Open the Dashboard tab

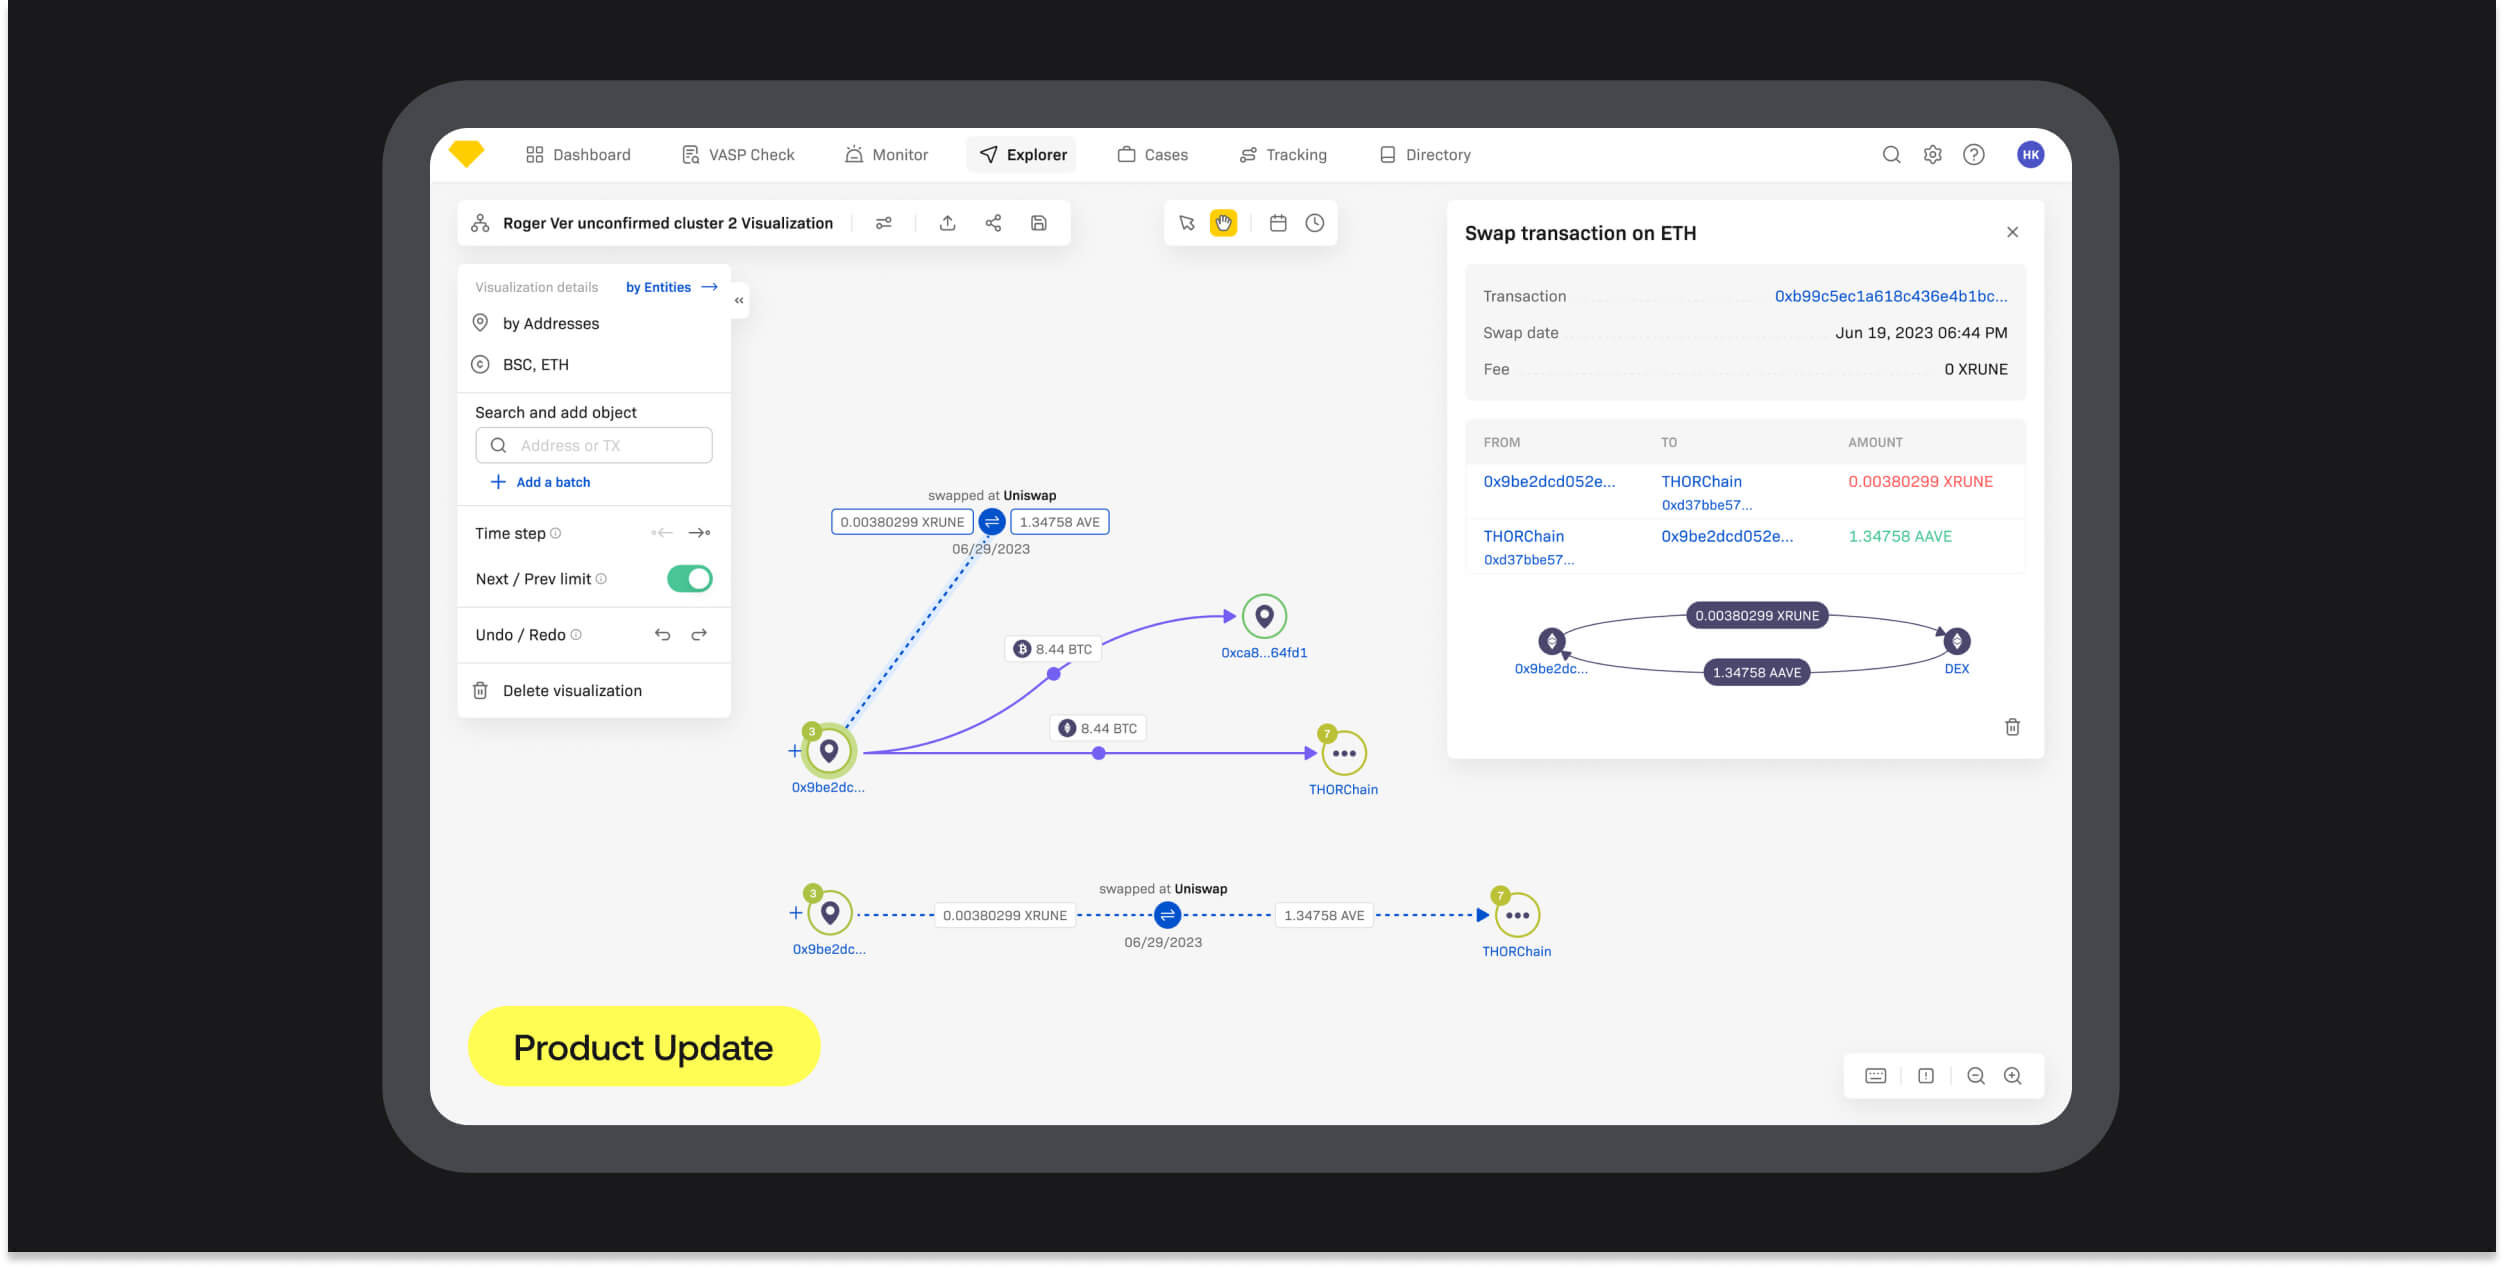(578, 155)
